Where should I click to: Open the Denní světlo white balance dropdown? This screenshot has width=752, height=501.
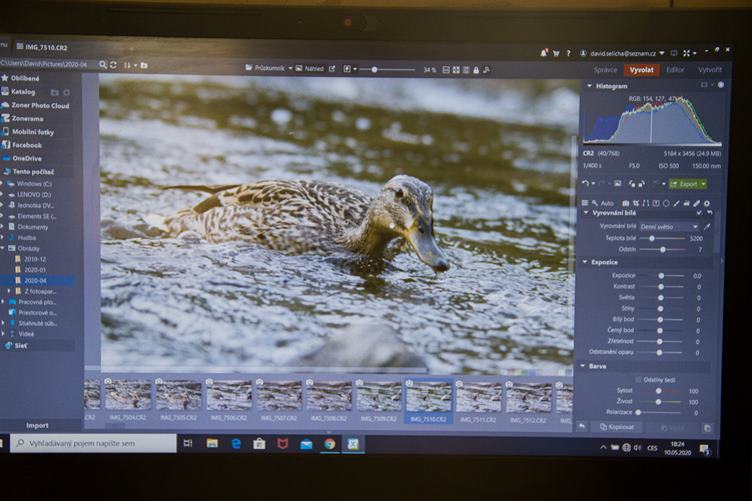(x=669, y=227)
